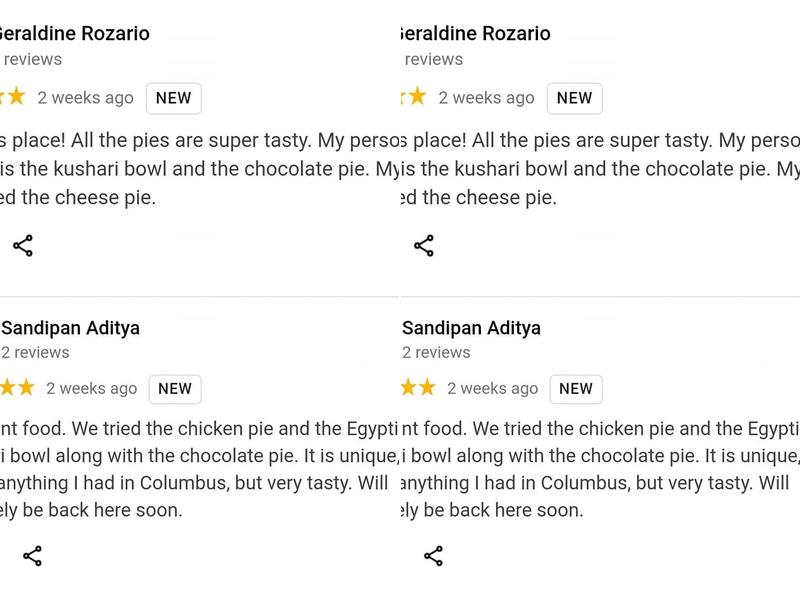
Task: Open Sandipan Aditya's profile in right panel
Action: (471, 328)
